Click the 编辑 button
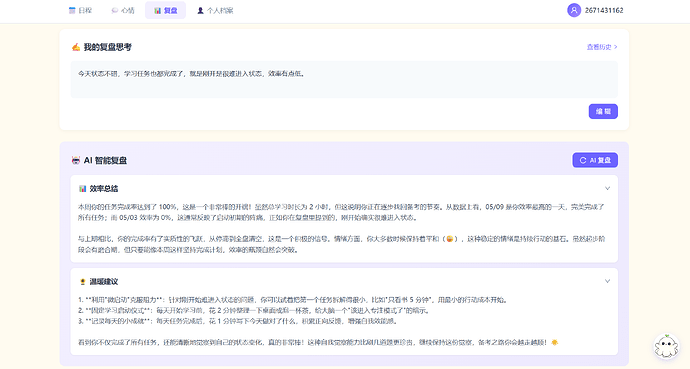The width and height of the screenshot is (690, 369). (x=603, y=111)
